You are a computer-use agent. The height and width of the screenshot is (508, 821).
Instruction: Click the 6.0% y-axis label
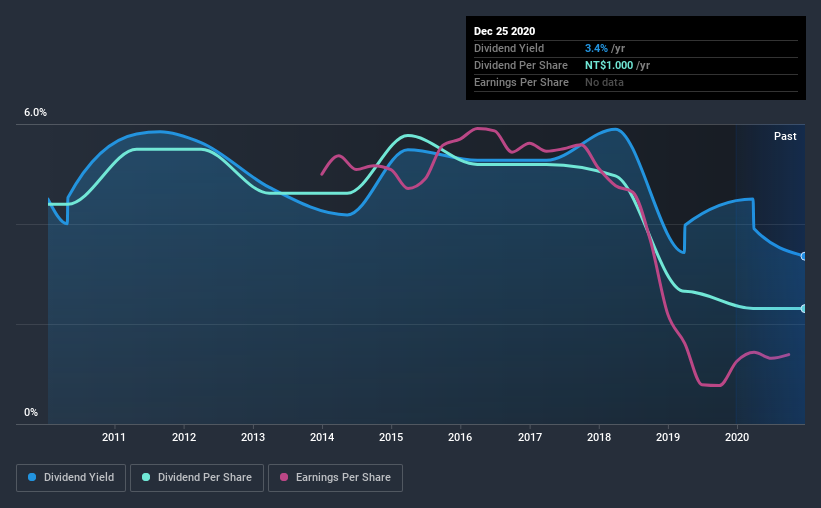click(35, 113)
